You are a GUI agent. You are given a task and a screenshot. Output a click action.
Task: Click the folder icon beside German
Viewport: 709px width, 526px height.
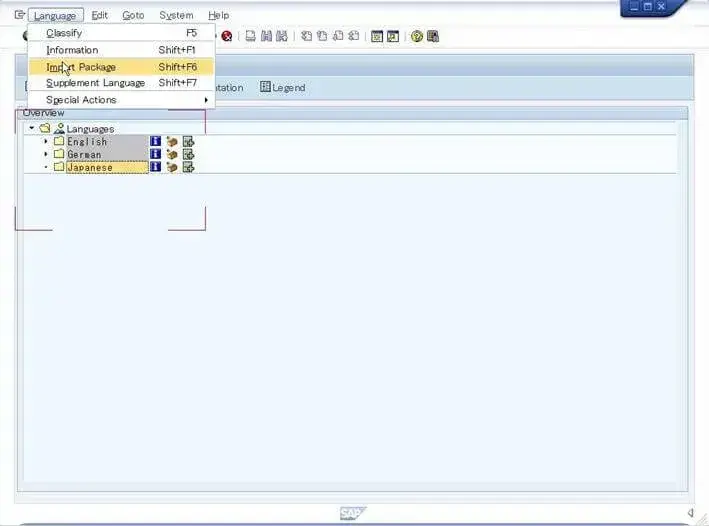(x=59, y=154)
